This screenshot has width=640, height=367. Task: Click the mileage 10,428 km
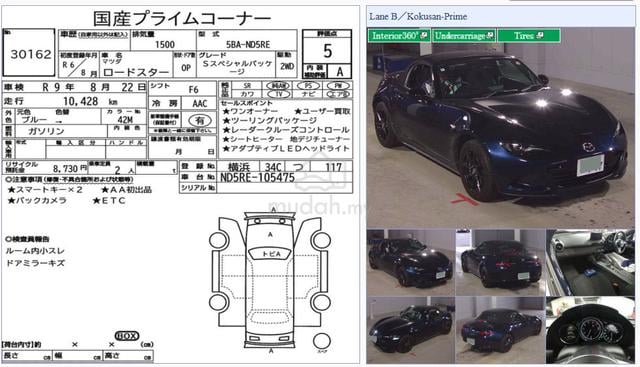[x=90, y=101]
